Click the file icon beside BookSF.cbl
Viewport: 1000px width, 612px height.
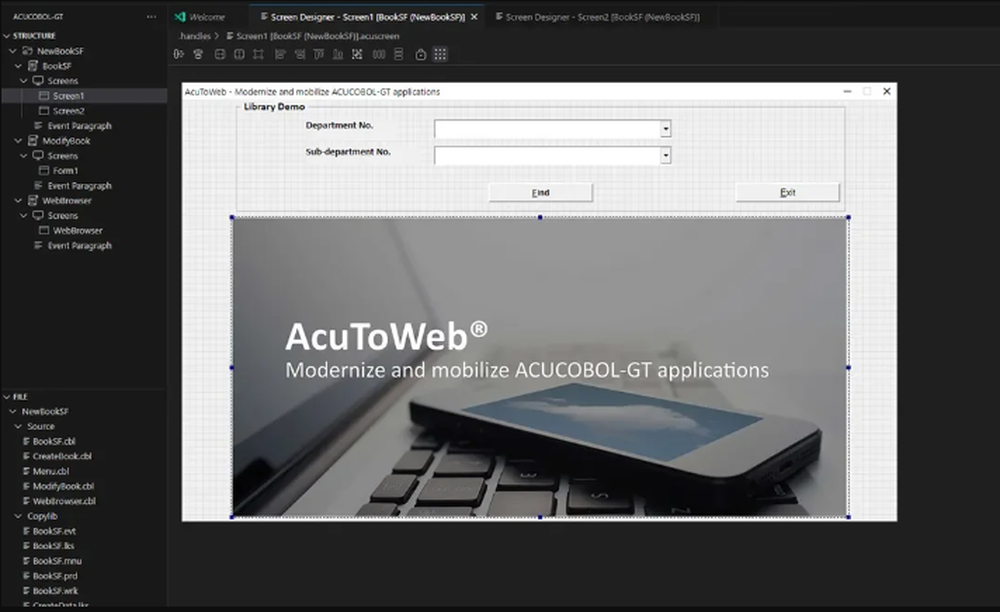26,441
